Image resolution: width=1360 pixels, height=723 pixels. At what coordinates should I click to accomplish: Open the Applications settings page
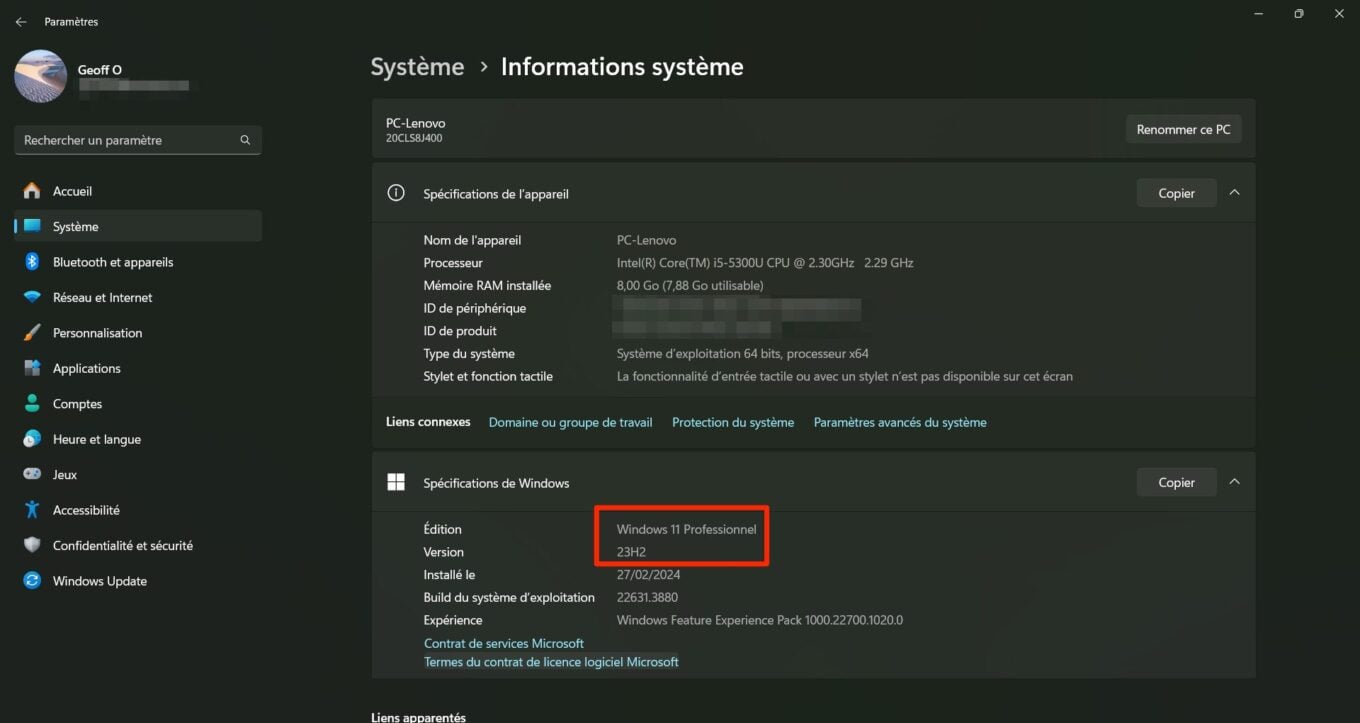(x=138, y=368)
